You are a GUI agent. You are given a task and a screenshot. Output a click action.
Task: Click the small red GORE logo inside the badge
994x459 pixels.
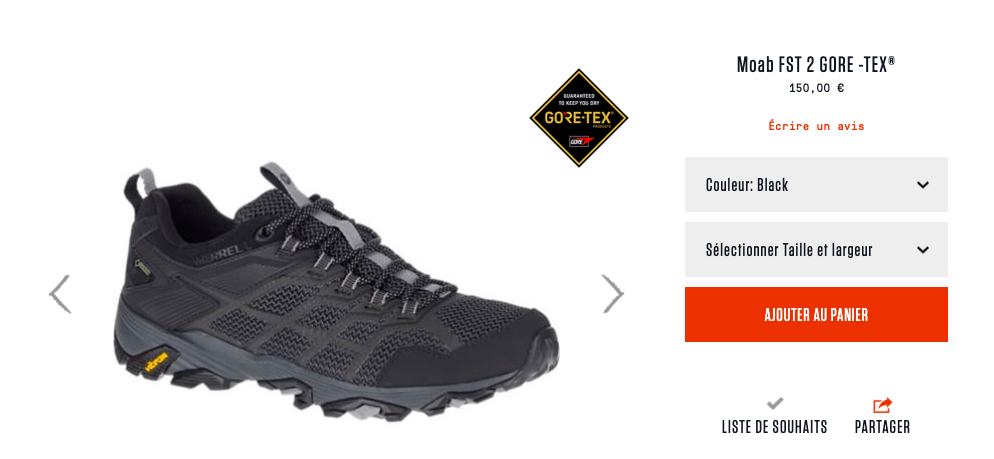pyautogui.click(x=578, y=141)
